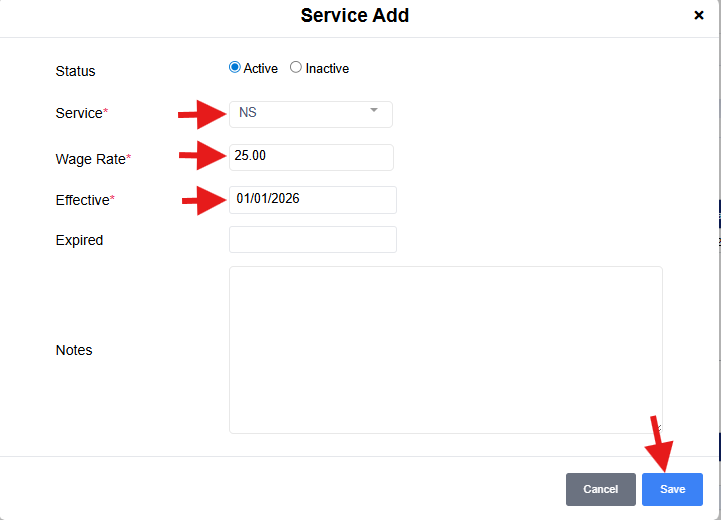Select the Inactive status radio button
Viewport: 721px width, 520px height.
296,68
